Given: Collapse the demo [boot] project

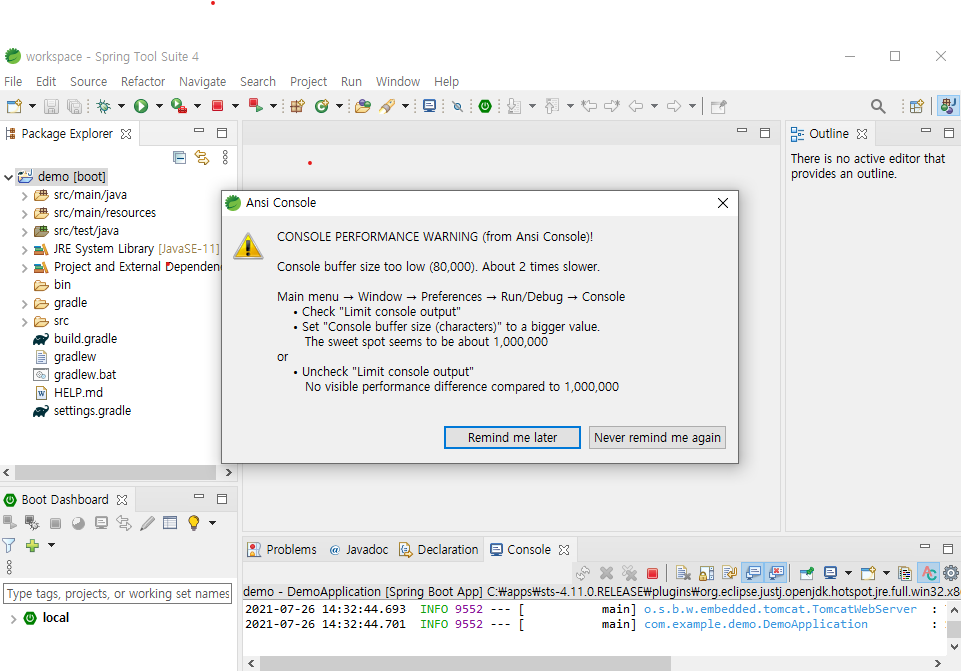Looking at the screenshot, I should 9,177.
